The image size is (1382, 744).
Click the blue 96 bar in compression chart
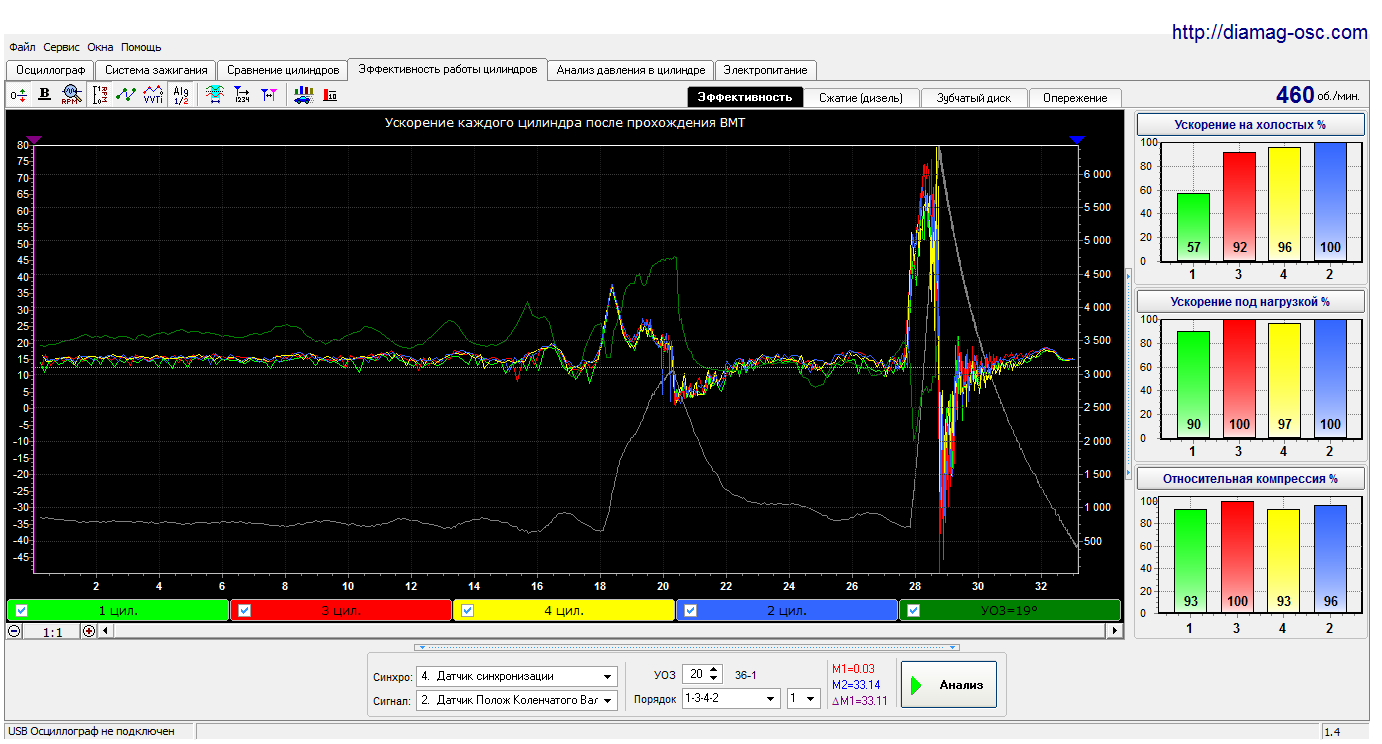pyautogui.click(x=1330, y=561)
